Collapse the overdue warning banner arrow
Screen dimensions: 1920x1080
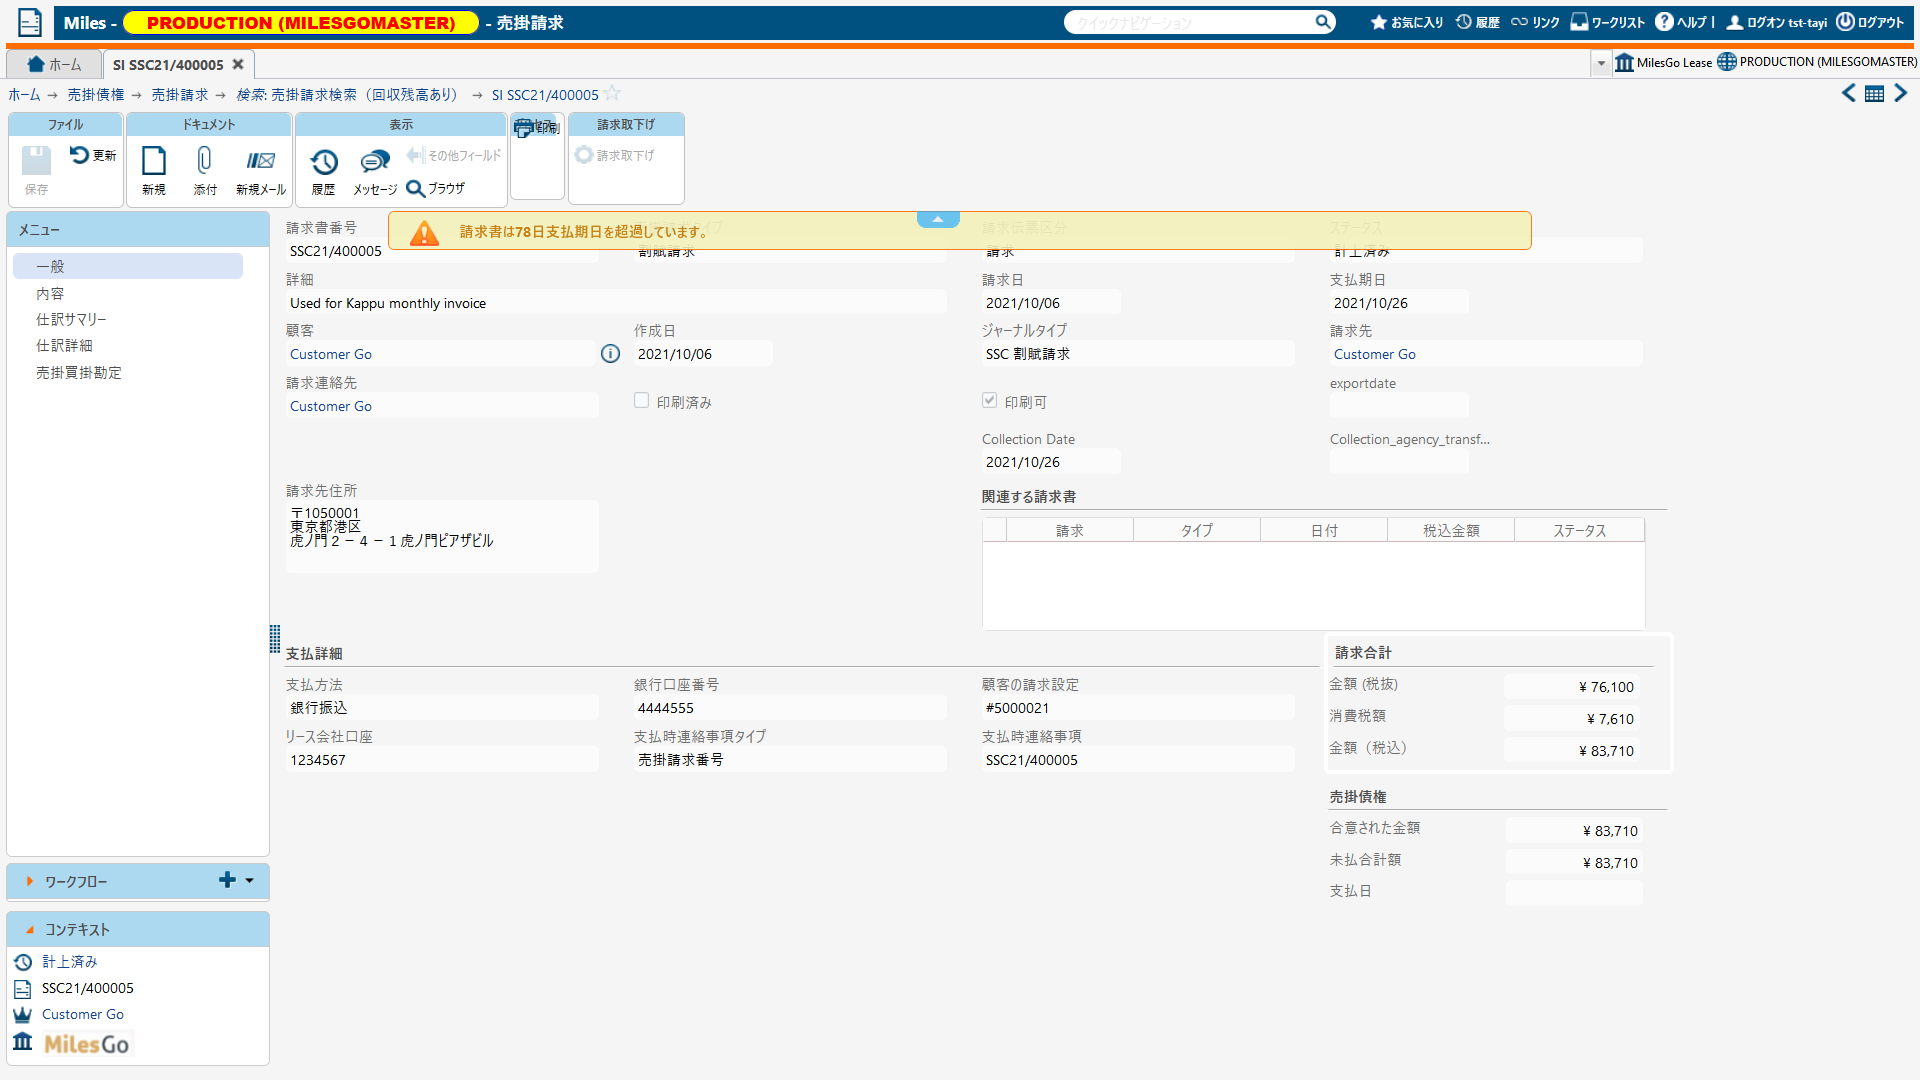coord(938,219)
